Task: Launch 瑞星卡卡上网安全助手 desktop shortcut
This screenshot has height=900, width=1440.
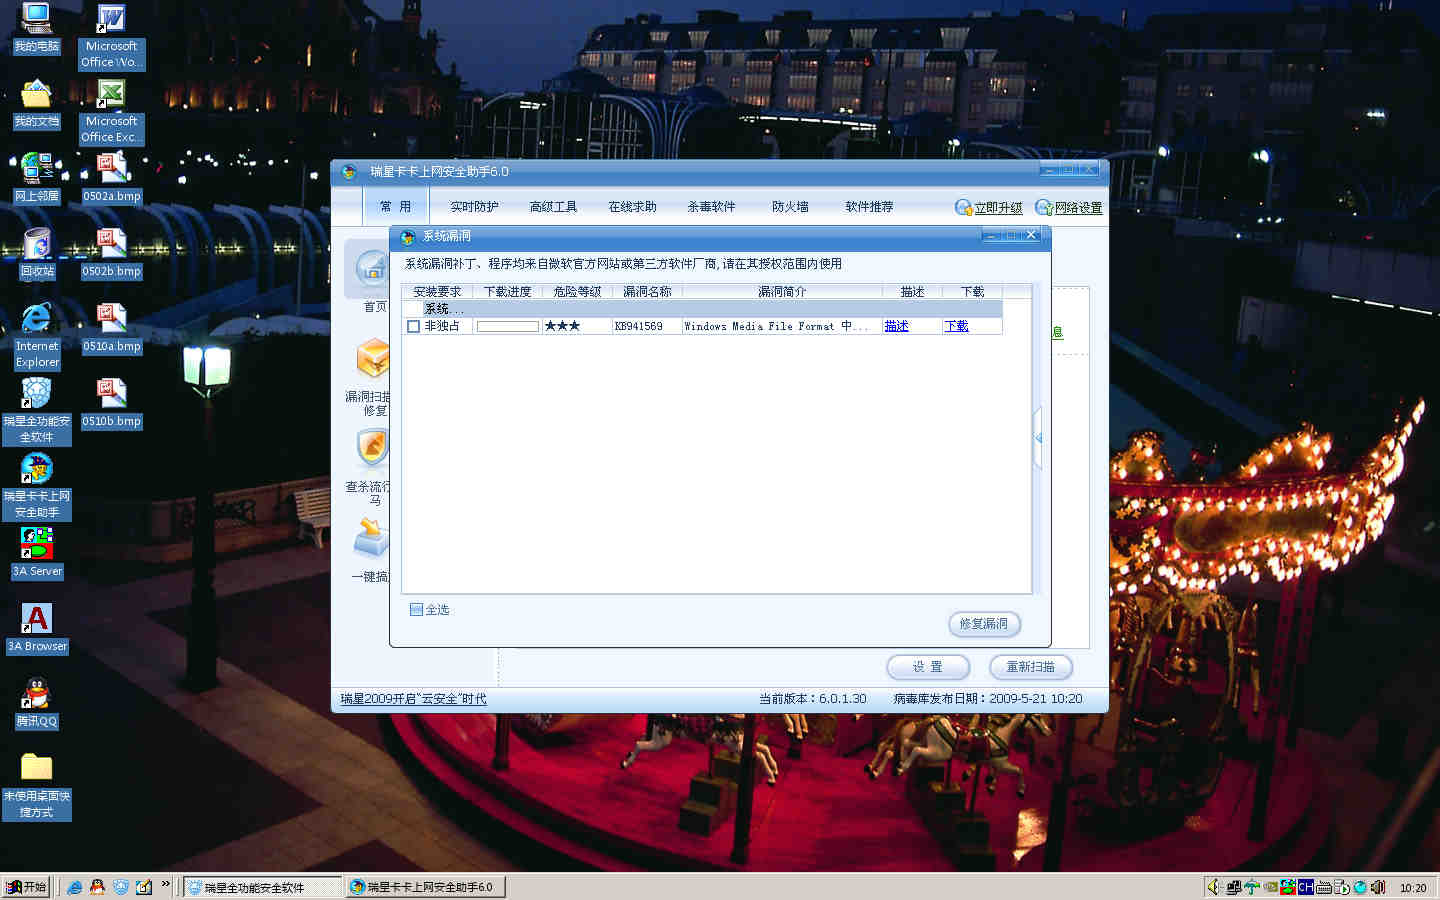Action: tap(37, 486)
